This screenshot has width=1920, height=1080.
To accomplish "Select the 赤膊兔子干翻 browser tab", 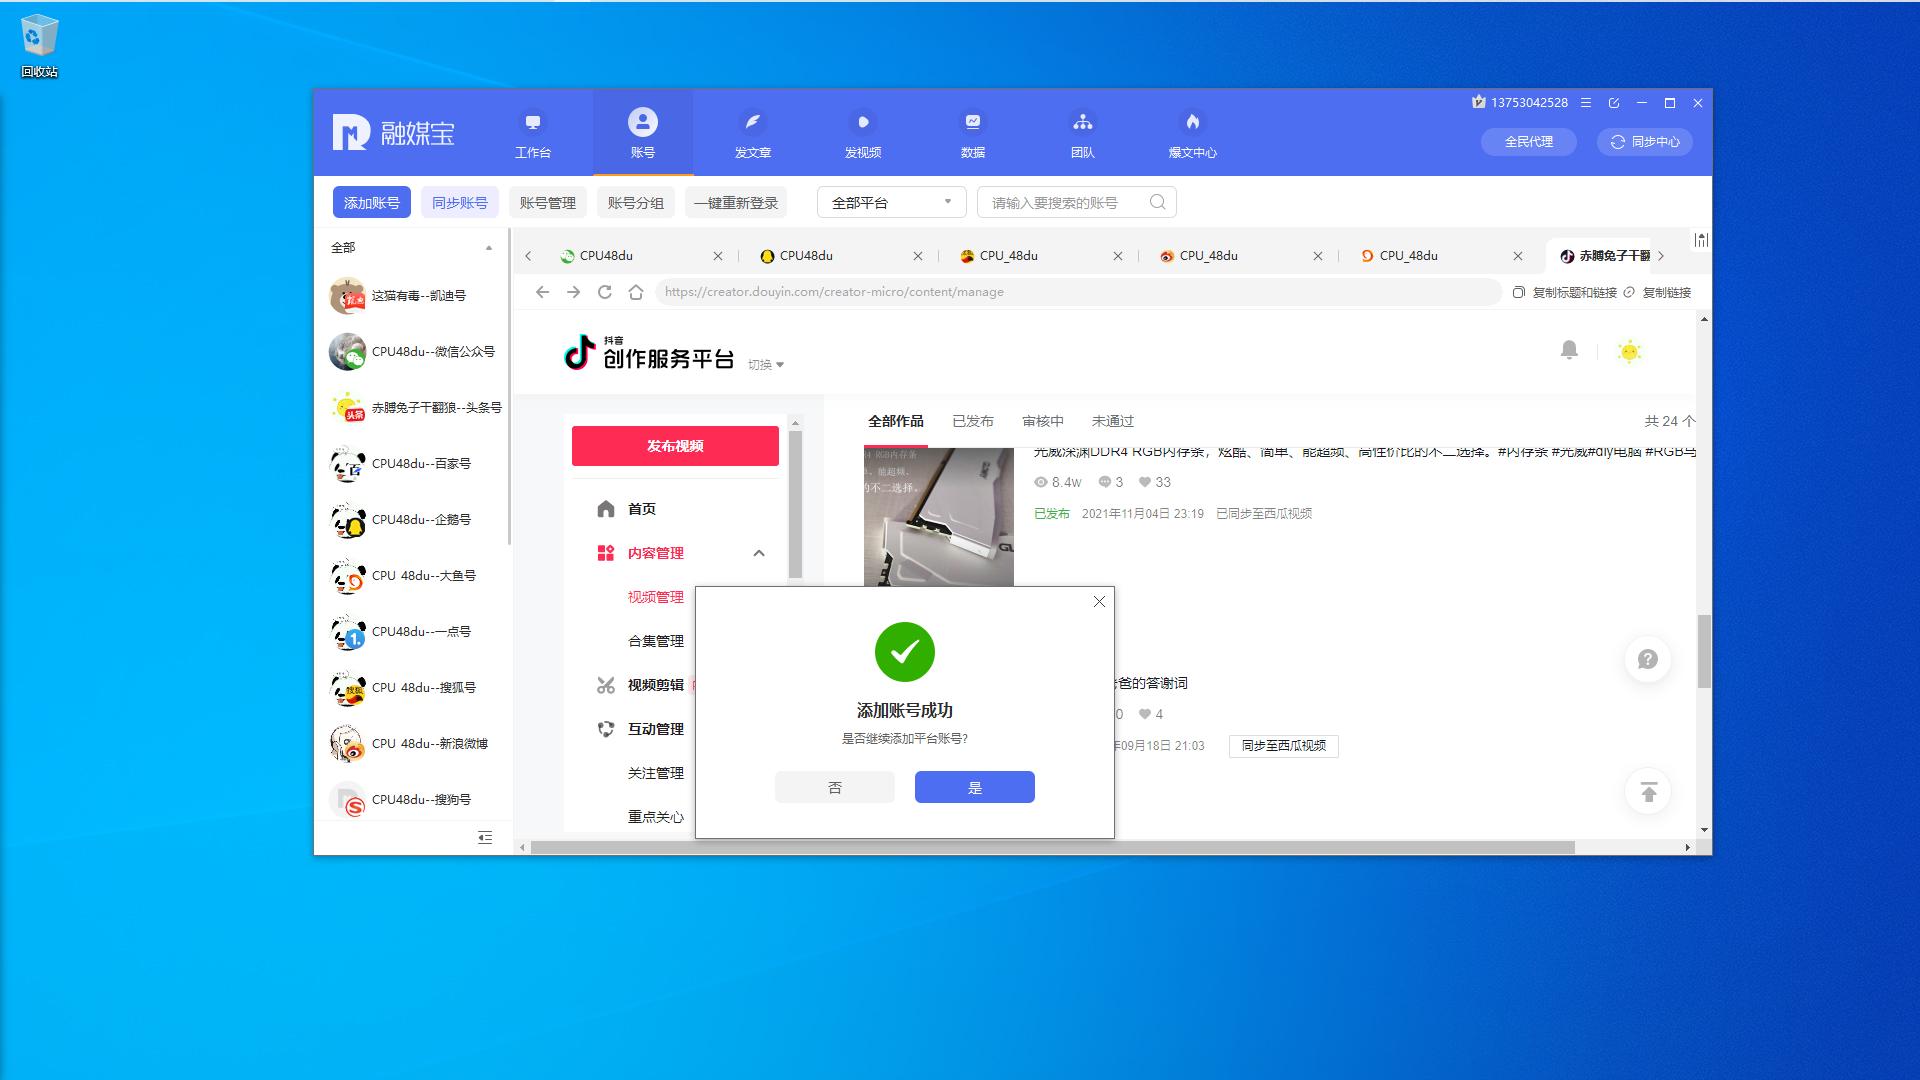I will 1605,256.
